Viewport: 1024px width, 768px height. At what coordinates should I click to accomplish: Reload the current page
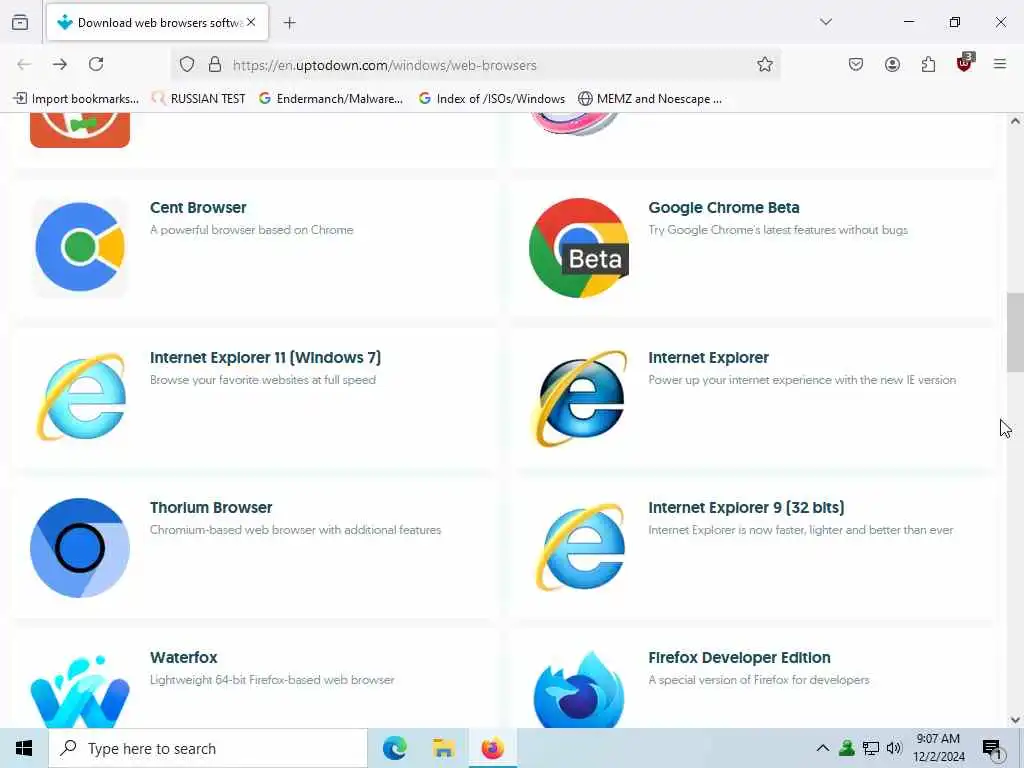coord(96,64)
